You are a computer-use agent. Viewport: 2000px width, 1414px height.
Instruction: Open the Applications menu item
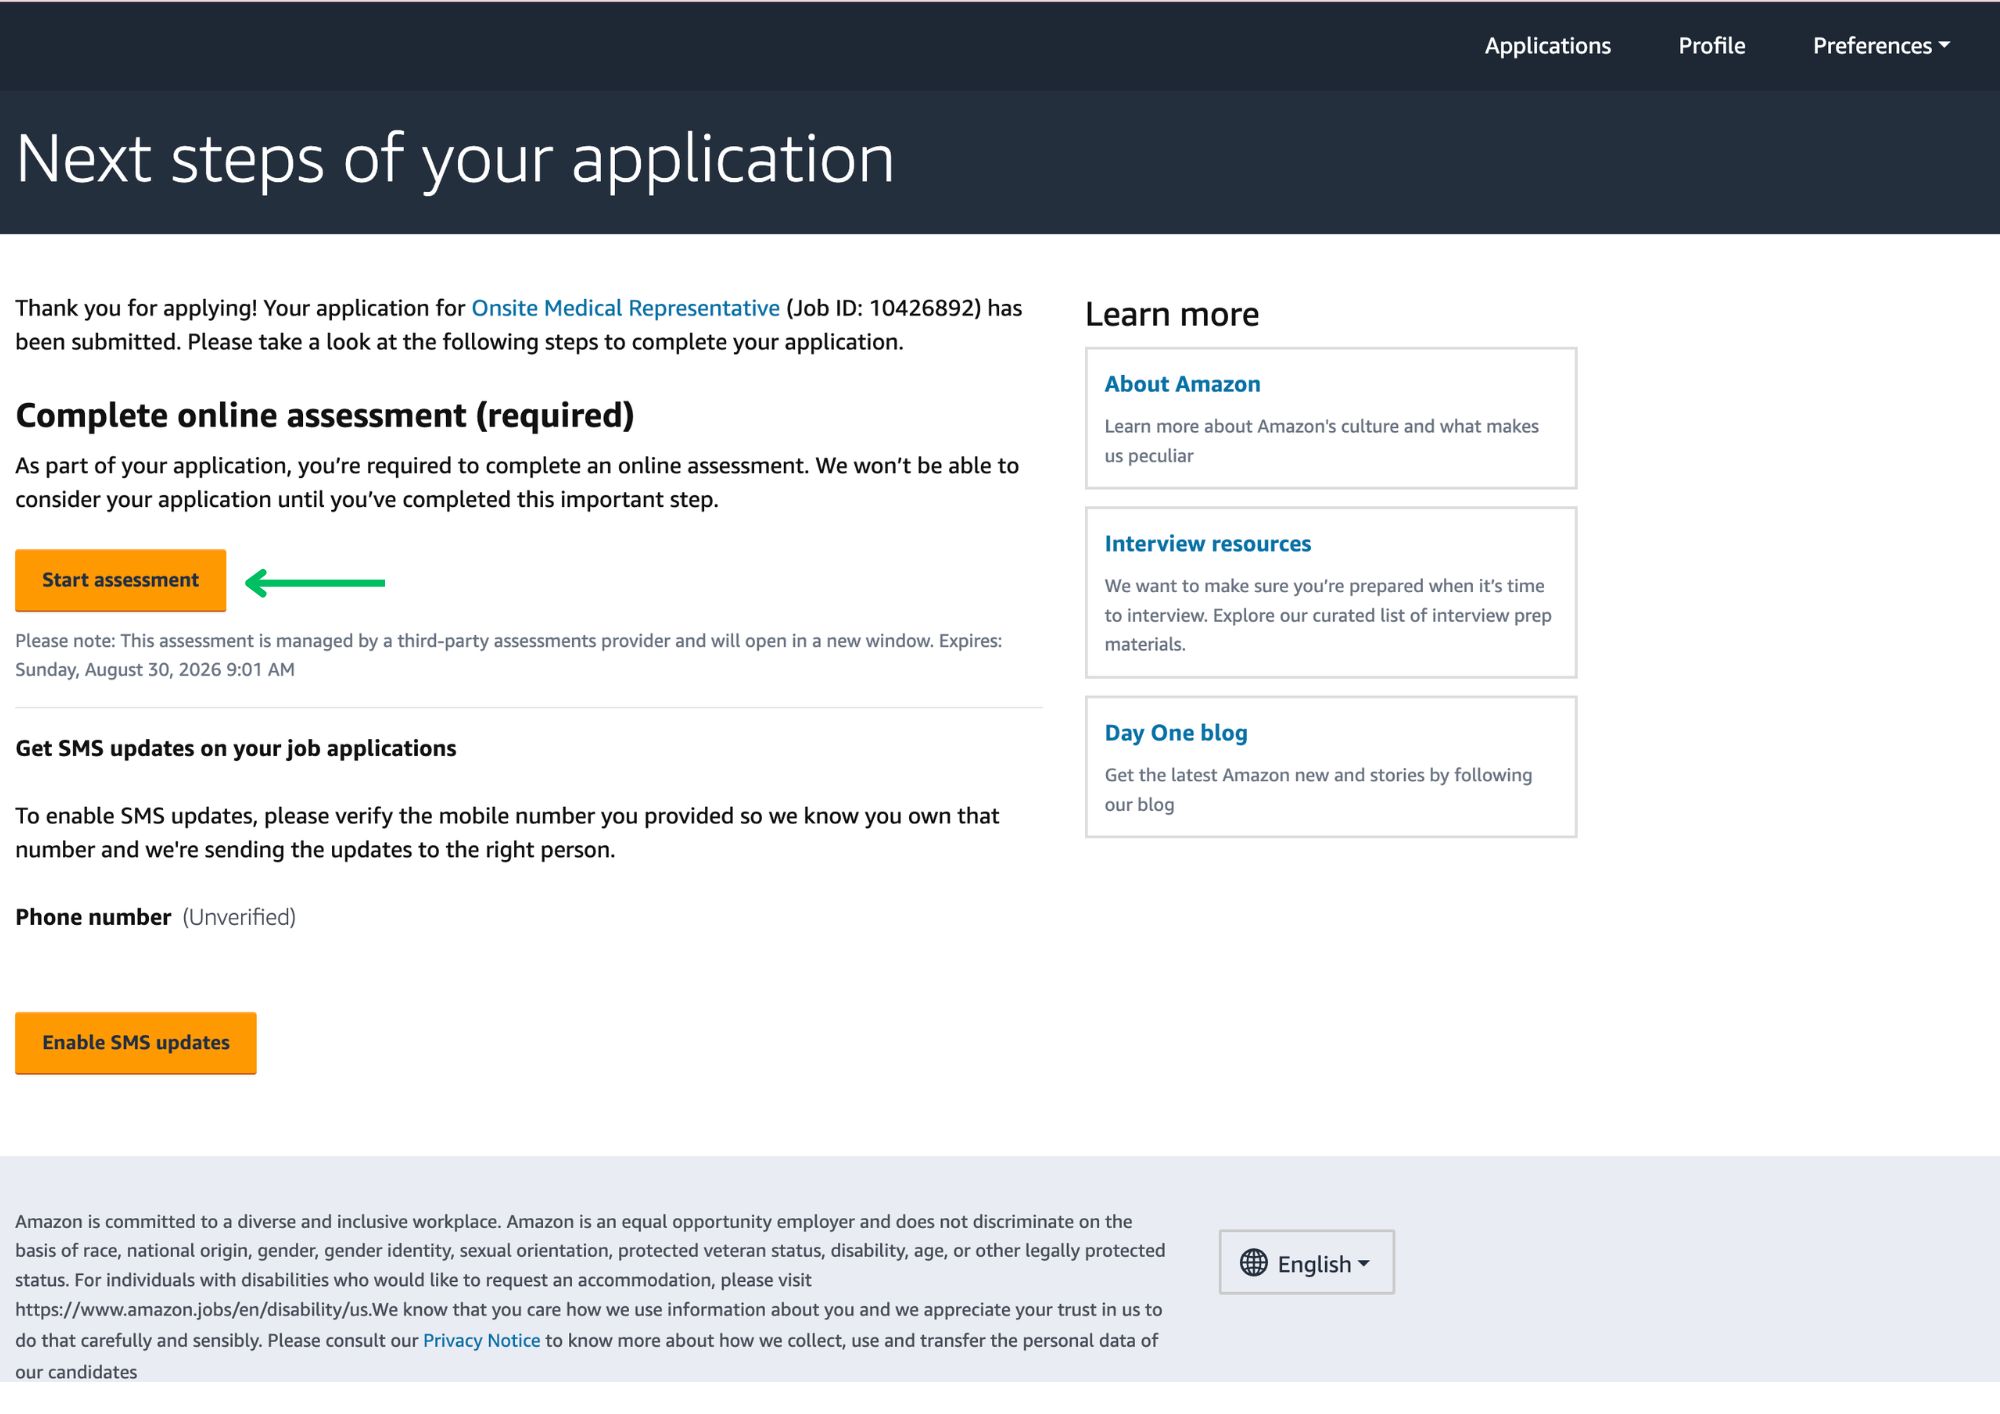click(1547, 46)
